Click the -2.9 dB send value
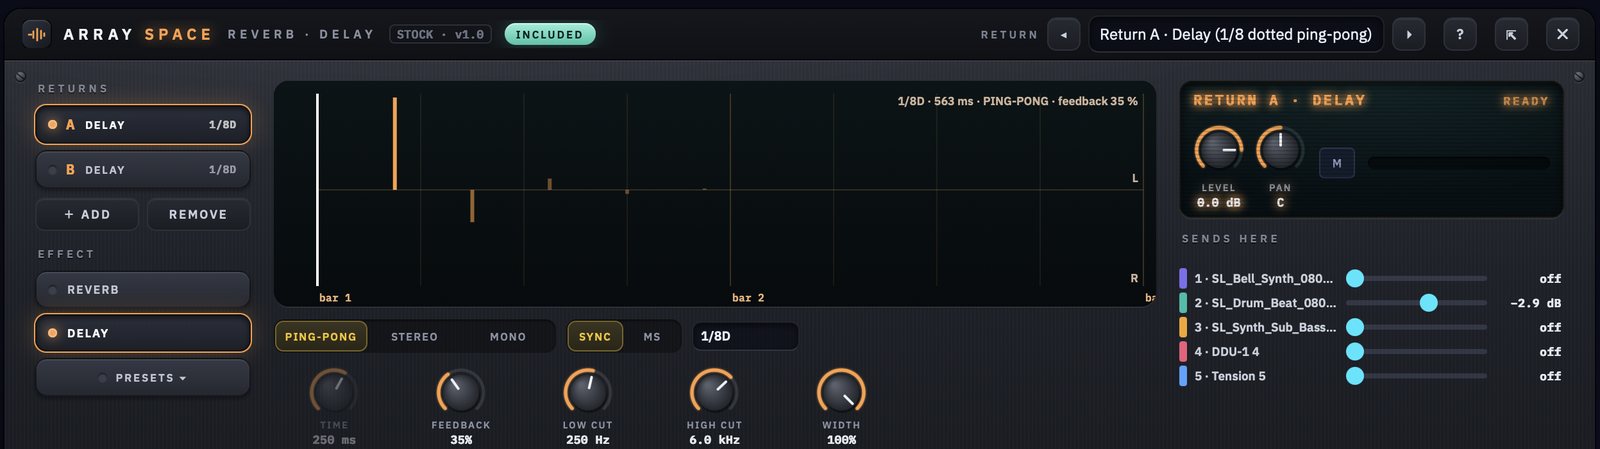The width and height of the screenshot is (1600, 449). click(x=1535, y=303)
